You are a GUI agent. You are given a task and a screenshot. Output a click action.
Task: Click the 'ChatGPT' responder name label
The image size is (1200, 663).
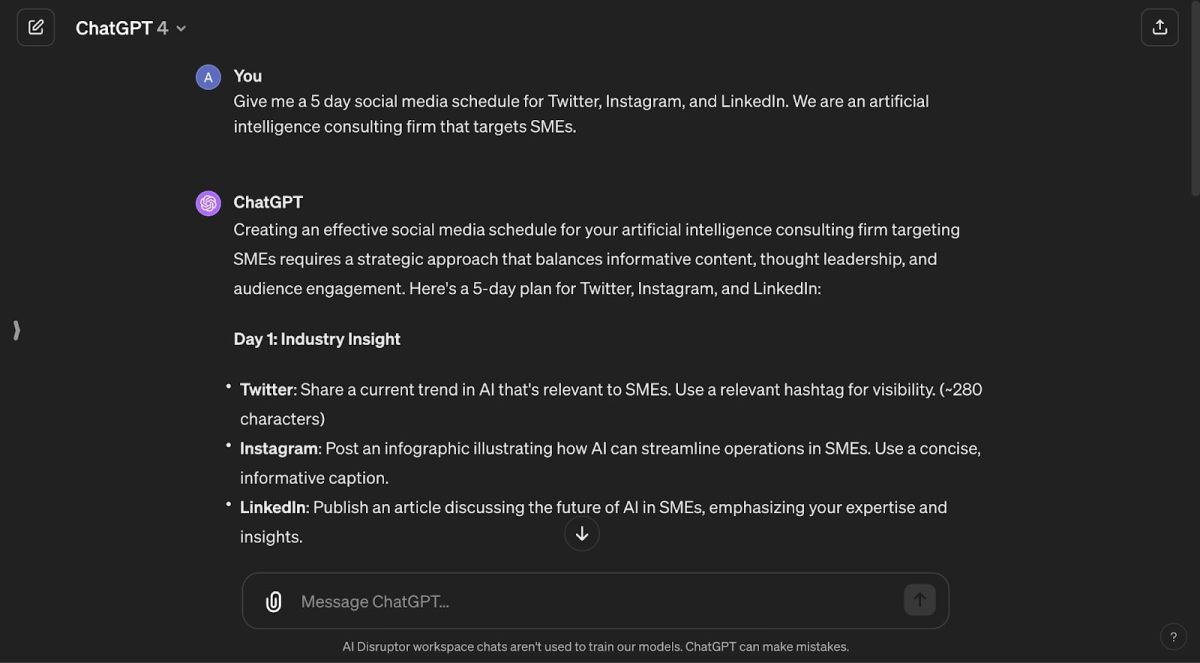click(268, 202)
